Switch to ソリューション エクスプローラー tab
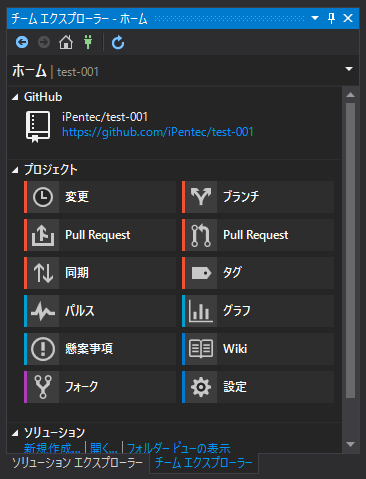The height and width of the screenshot is (479, 366). coord(78,463)
